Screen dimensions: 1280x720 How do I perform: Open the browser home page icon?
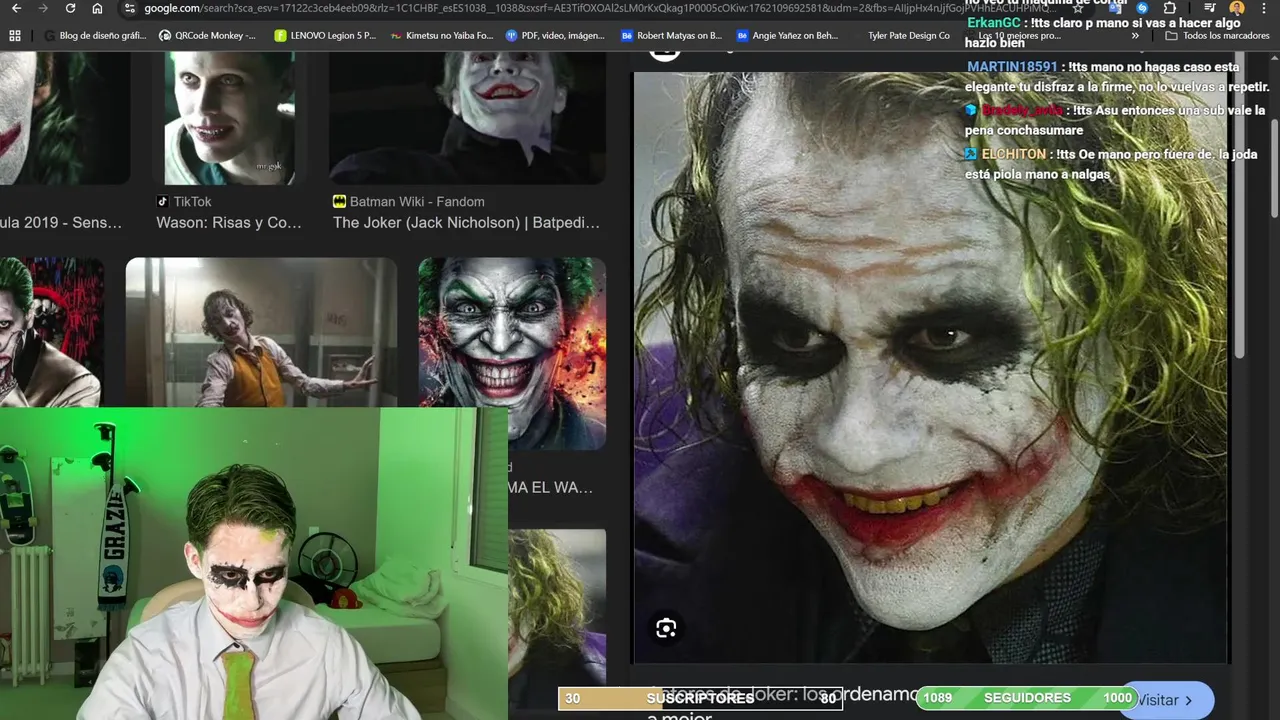tap(97, 8)
